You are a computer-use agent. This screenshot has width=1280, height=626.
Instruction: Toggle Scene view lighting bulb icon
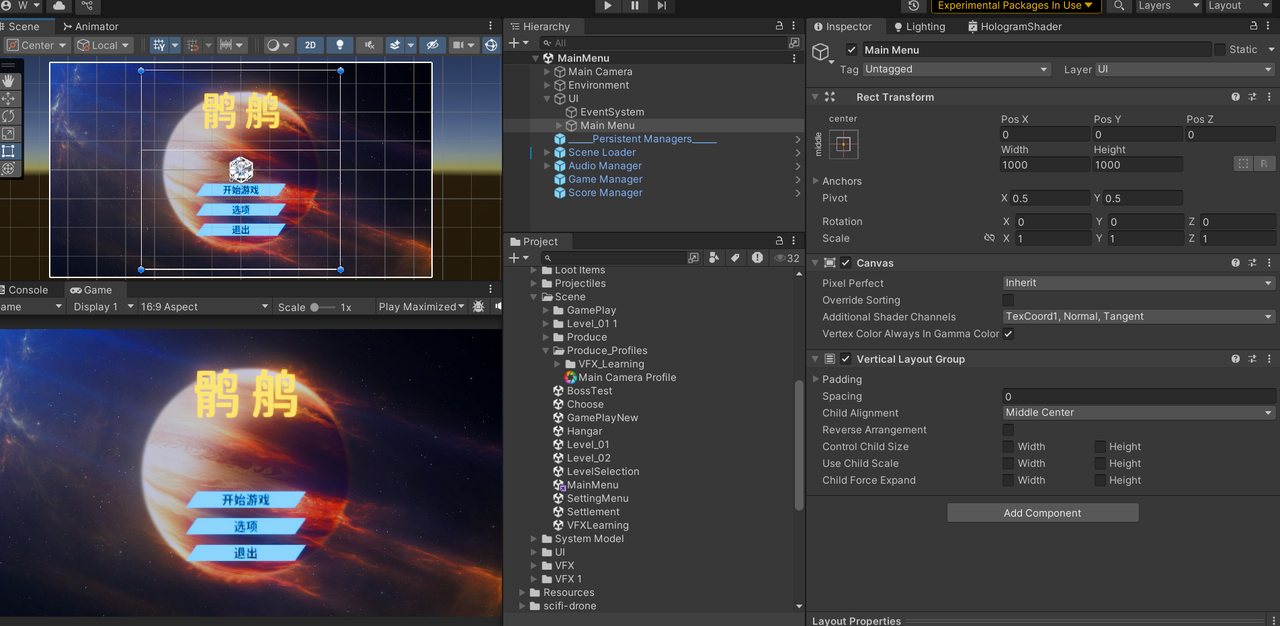tap(339, 45)
